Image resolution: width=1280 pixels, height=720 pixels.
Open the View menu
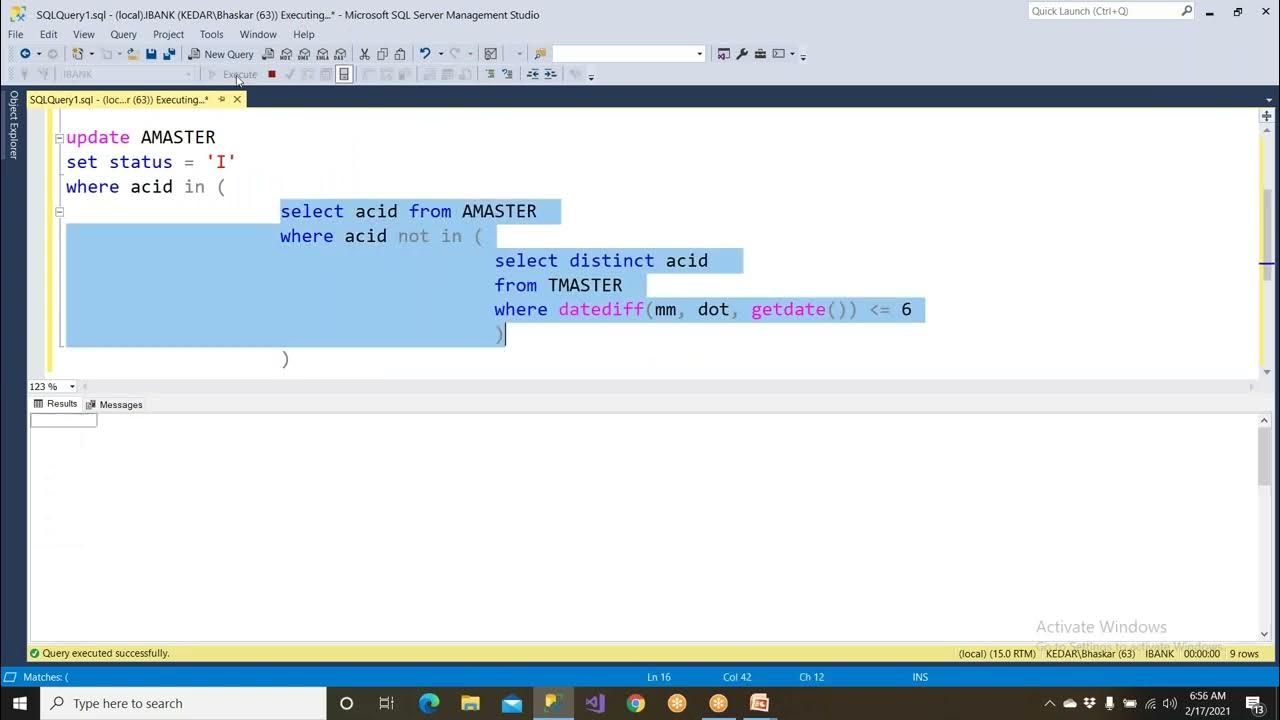pos(84,34)
